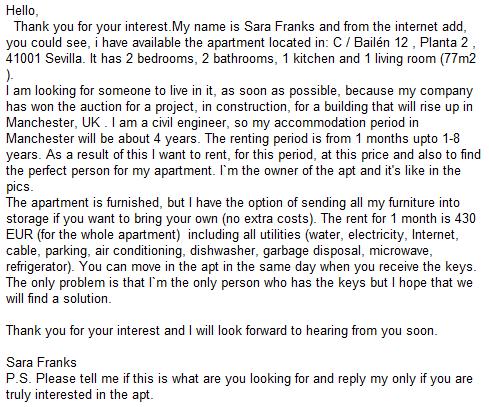Click the word "refrigerator)"
489x407 pixels.
point(40,266)
